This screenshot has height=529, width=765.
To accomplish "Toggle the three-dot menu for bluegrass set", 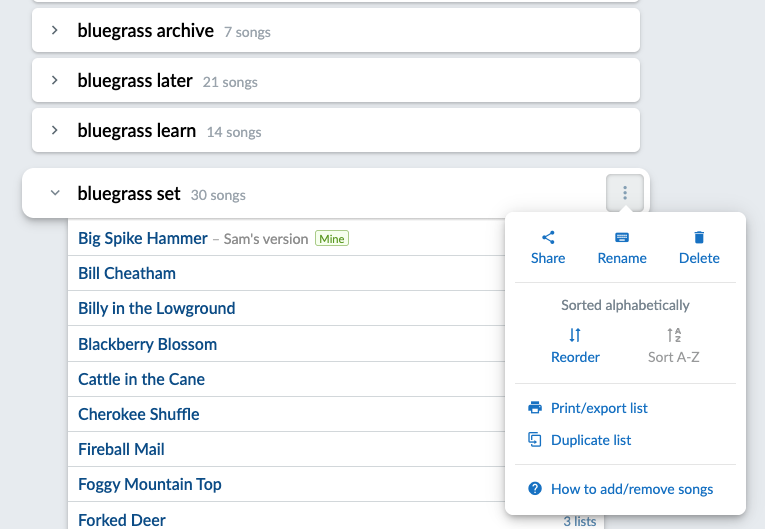I will [625, 193].
